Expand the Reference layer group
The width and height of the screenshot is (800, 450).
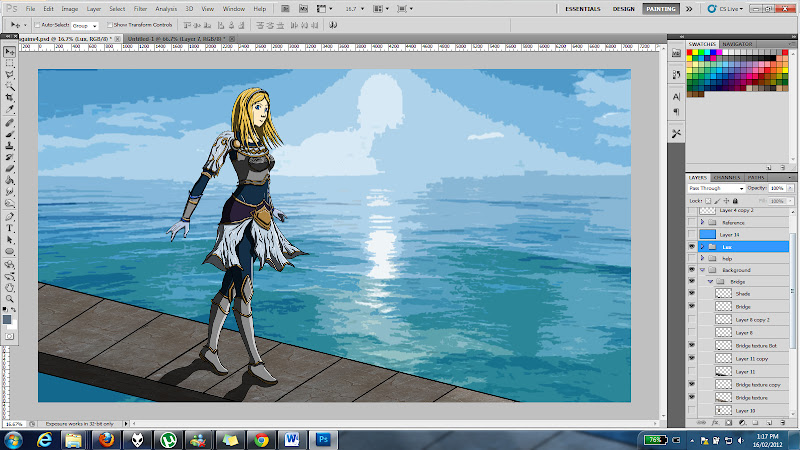[x=702, y=222]
